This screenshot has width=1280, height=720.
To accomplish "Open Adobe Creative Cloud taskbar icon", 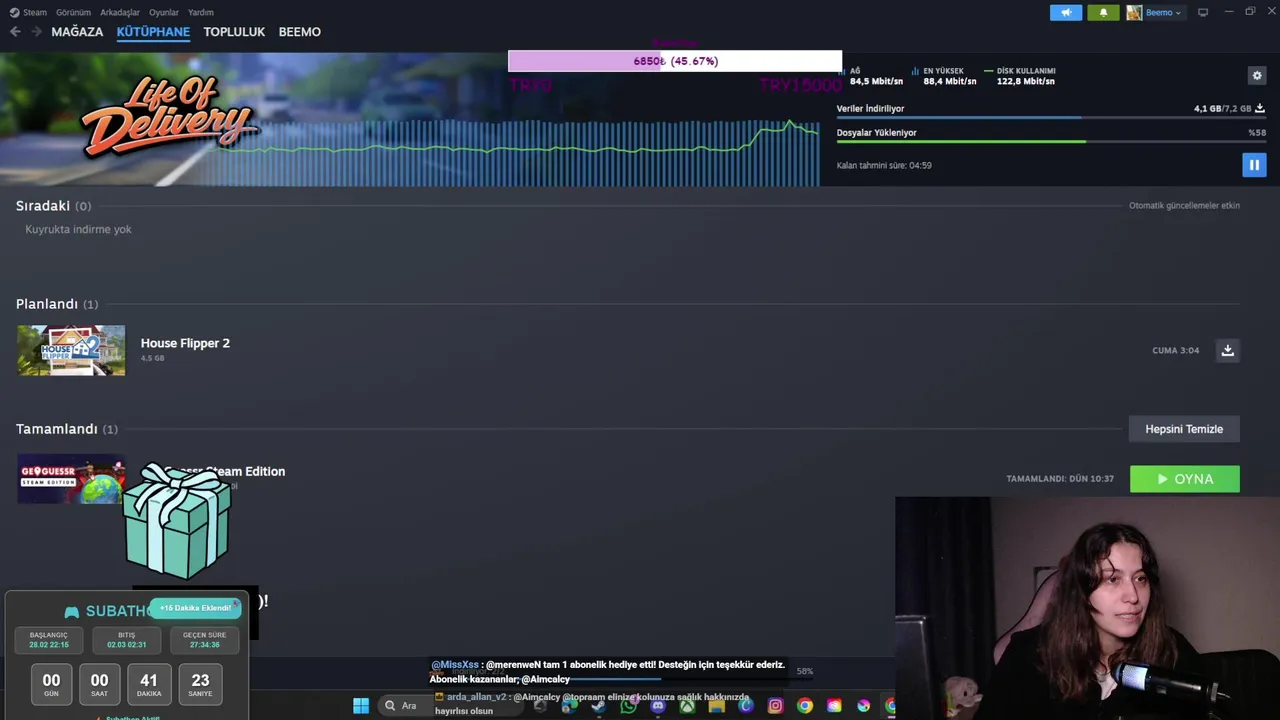I will [834, 706].
